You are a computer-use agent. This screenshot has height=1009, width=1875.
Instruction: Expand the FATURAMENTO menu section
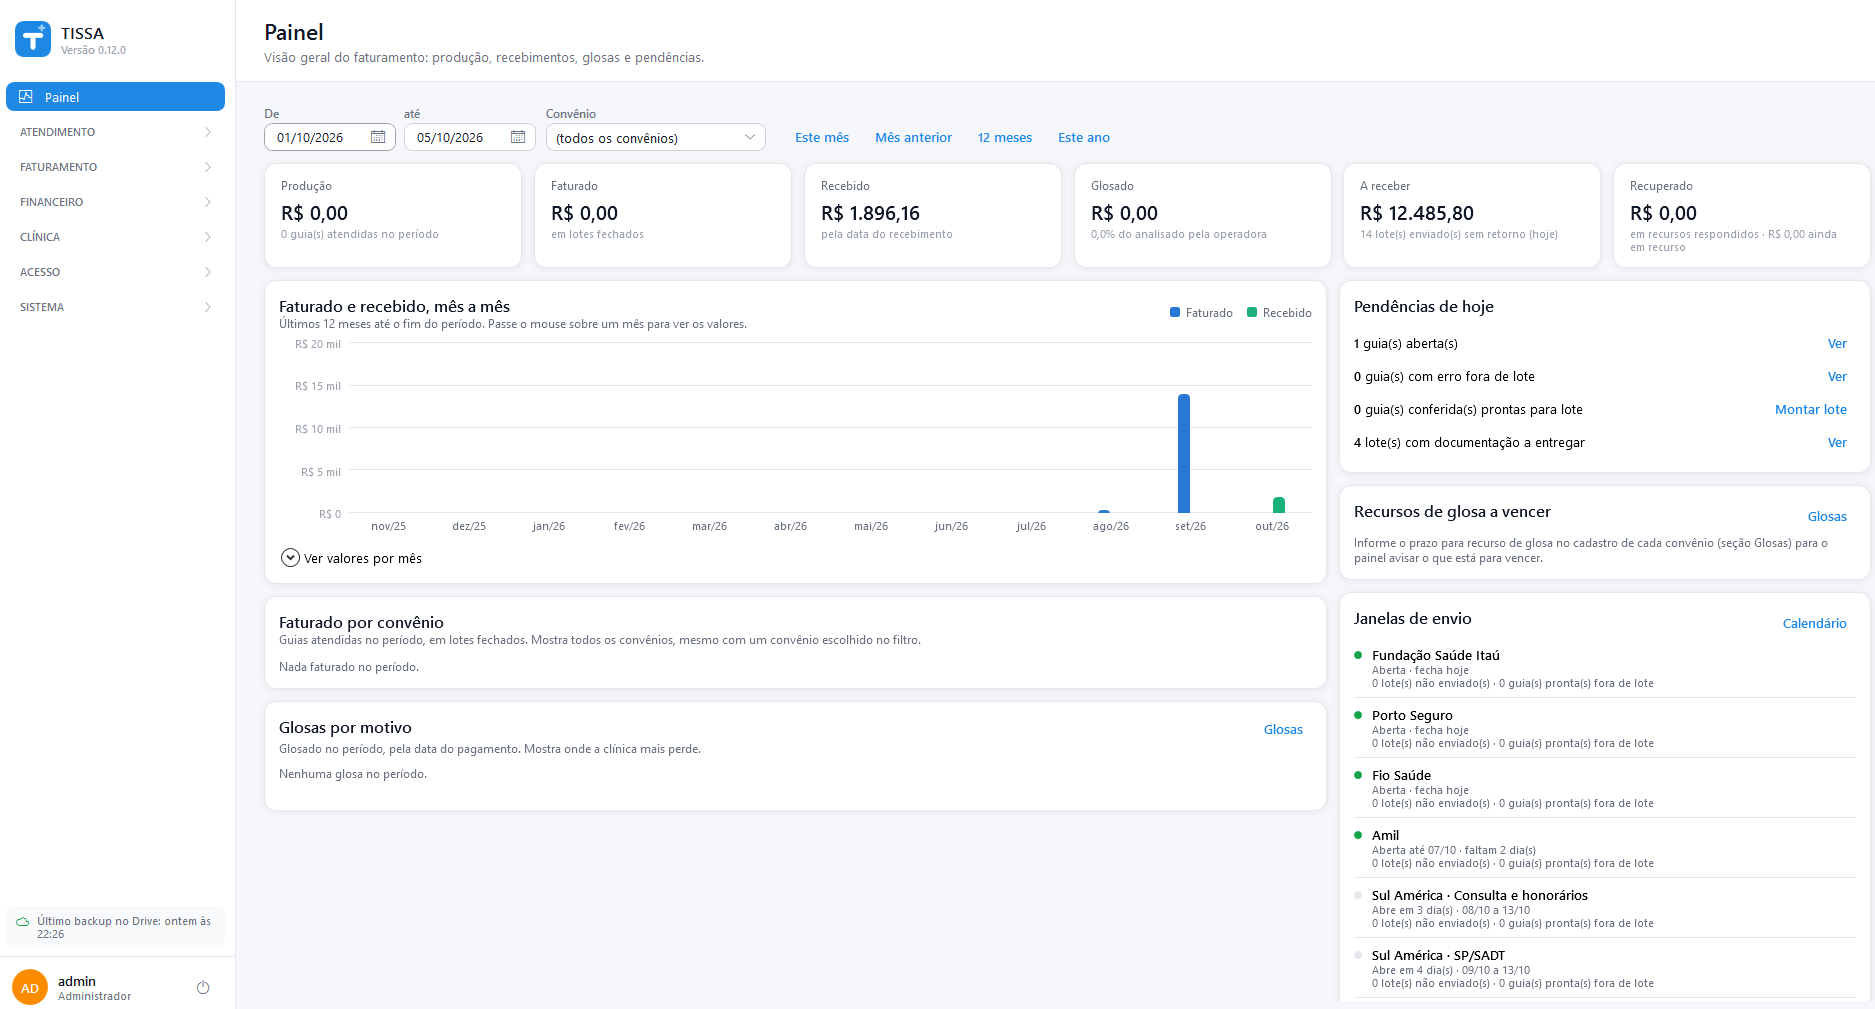tap(115, 167)
